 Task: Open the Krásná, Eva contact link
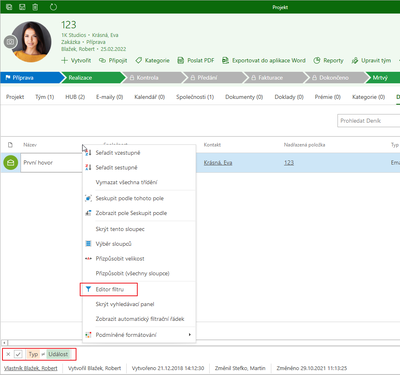(218, 163)
